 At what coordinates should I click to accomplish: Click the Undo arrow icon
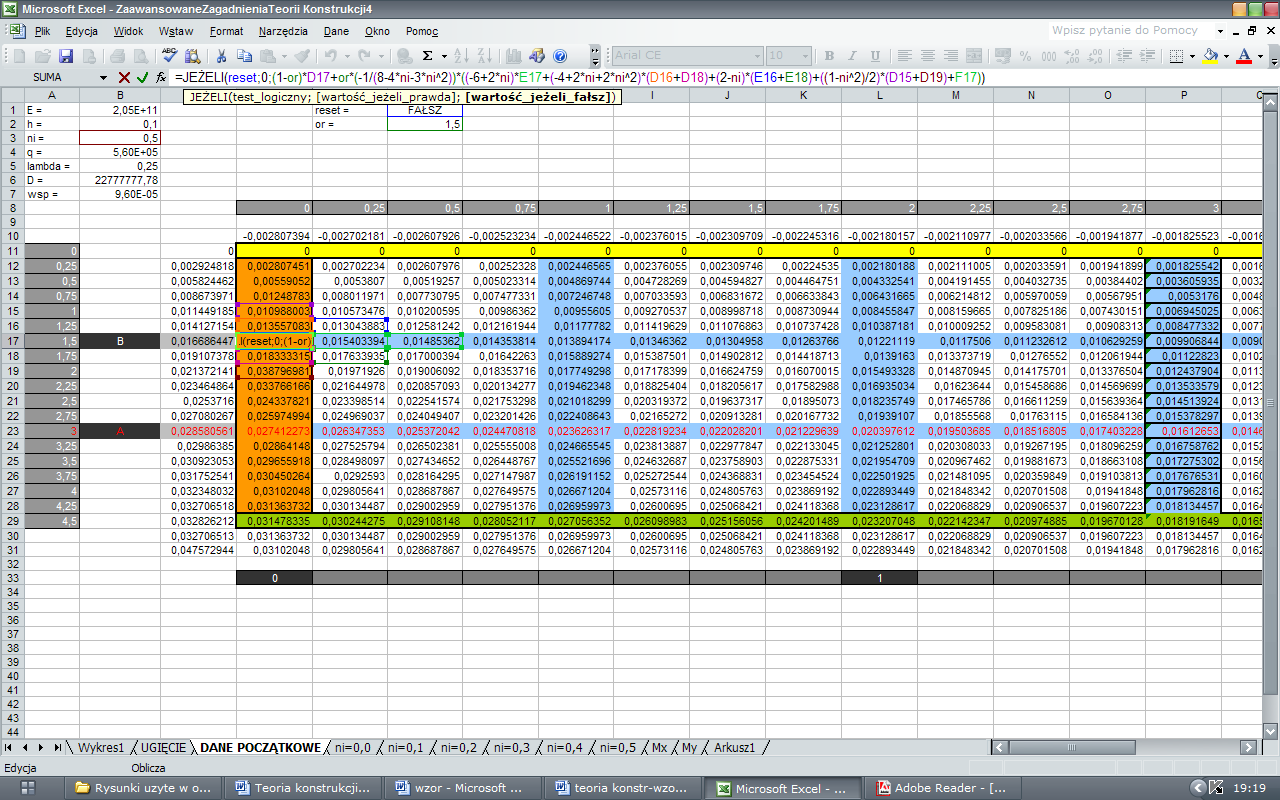click(x=330, y=56)
